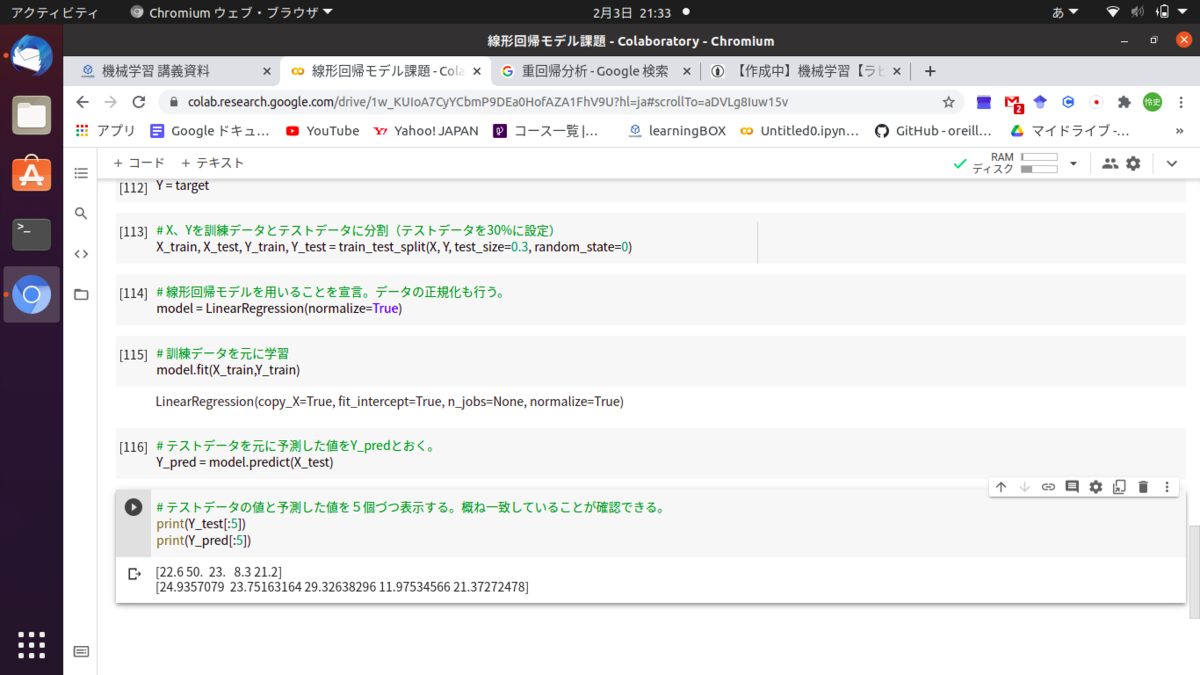Open a new browser tab

pyautogui.click(x=930, y=71)
